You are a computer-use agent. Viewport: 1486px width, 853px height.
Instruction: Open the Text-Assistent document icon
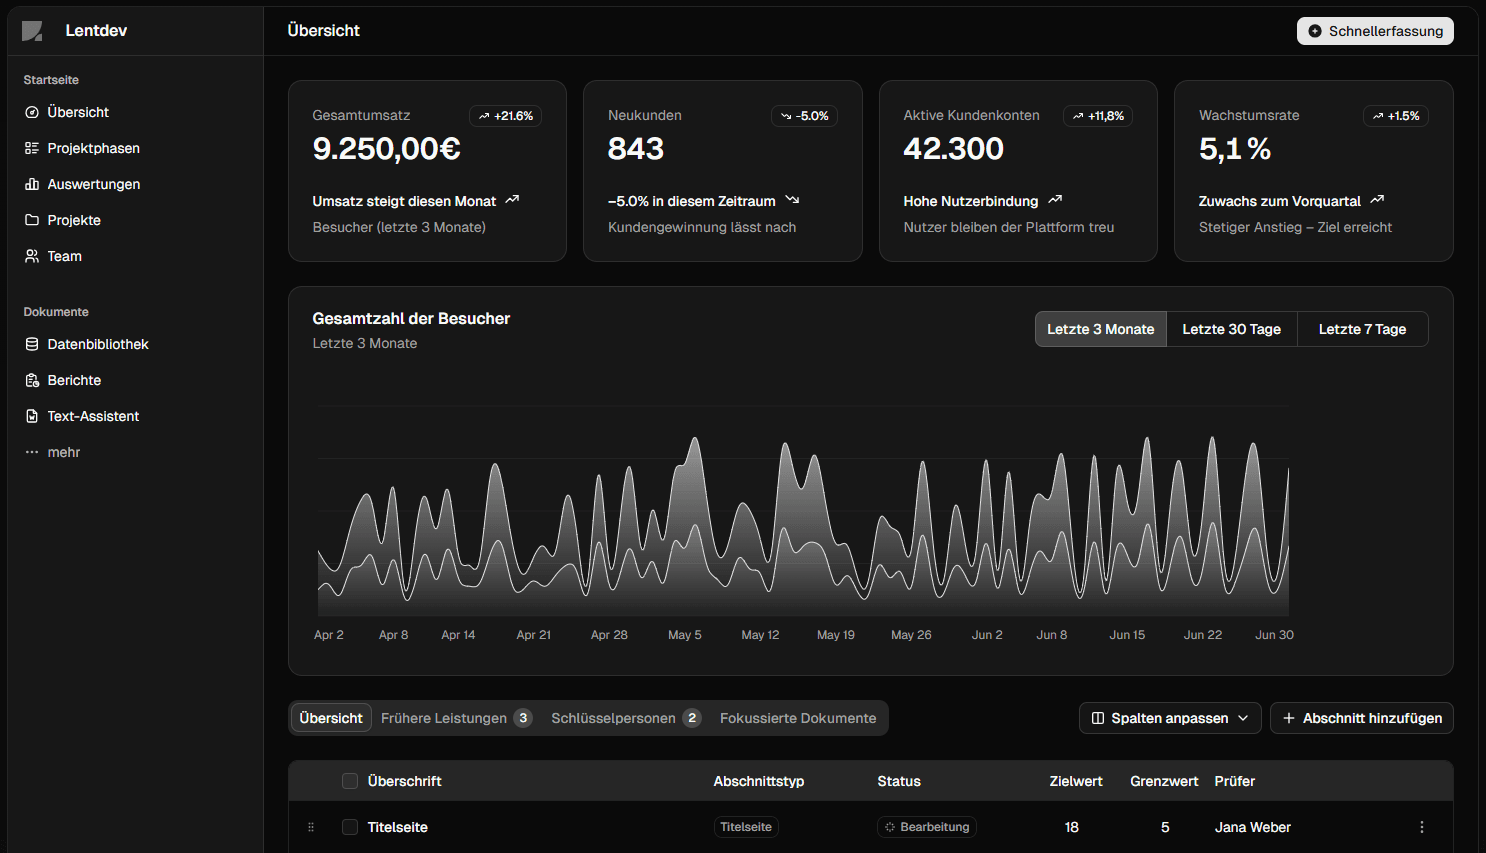click(32, 416)
